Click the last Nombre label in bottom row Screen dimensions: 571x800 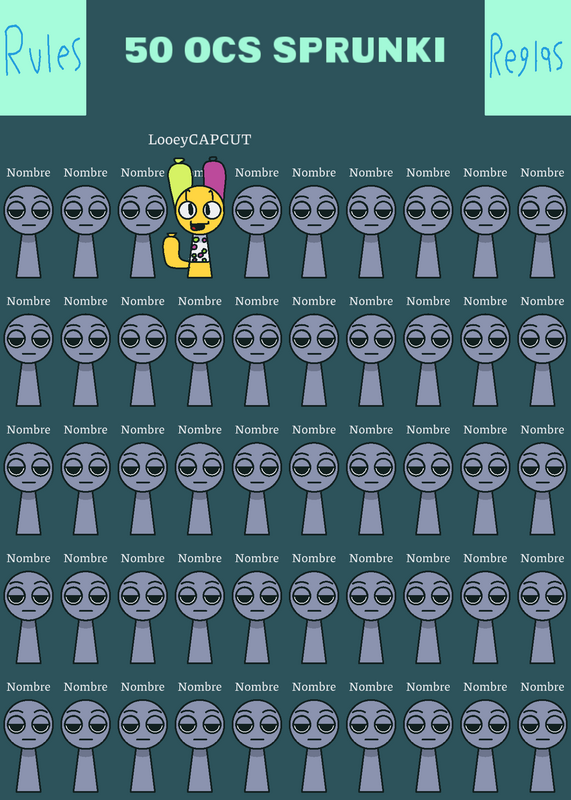(x=542, y=687)
